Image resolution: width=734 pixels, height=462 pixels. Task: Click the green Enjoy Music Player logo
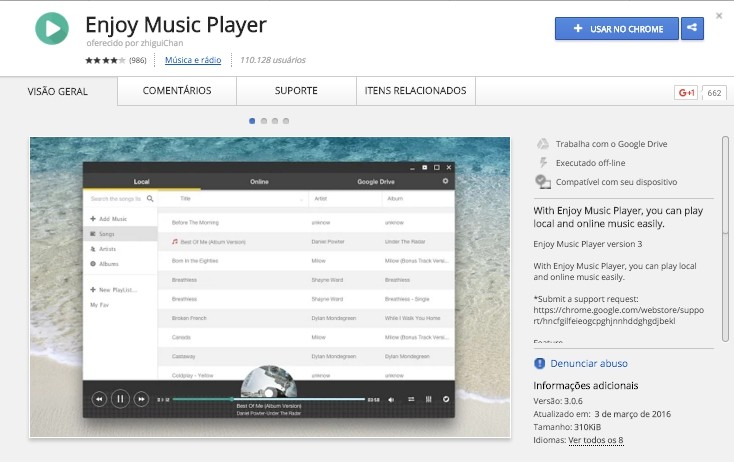pos(51,27)
